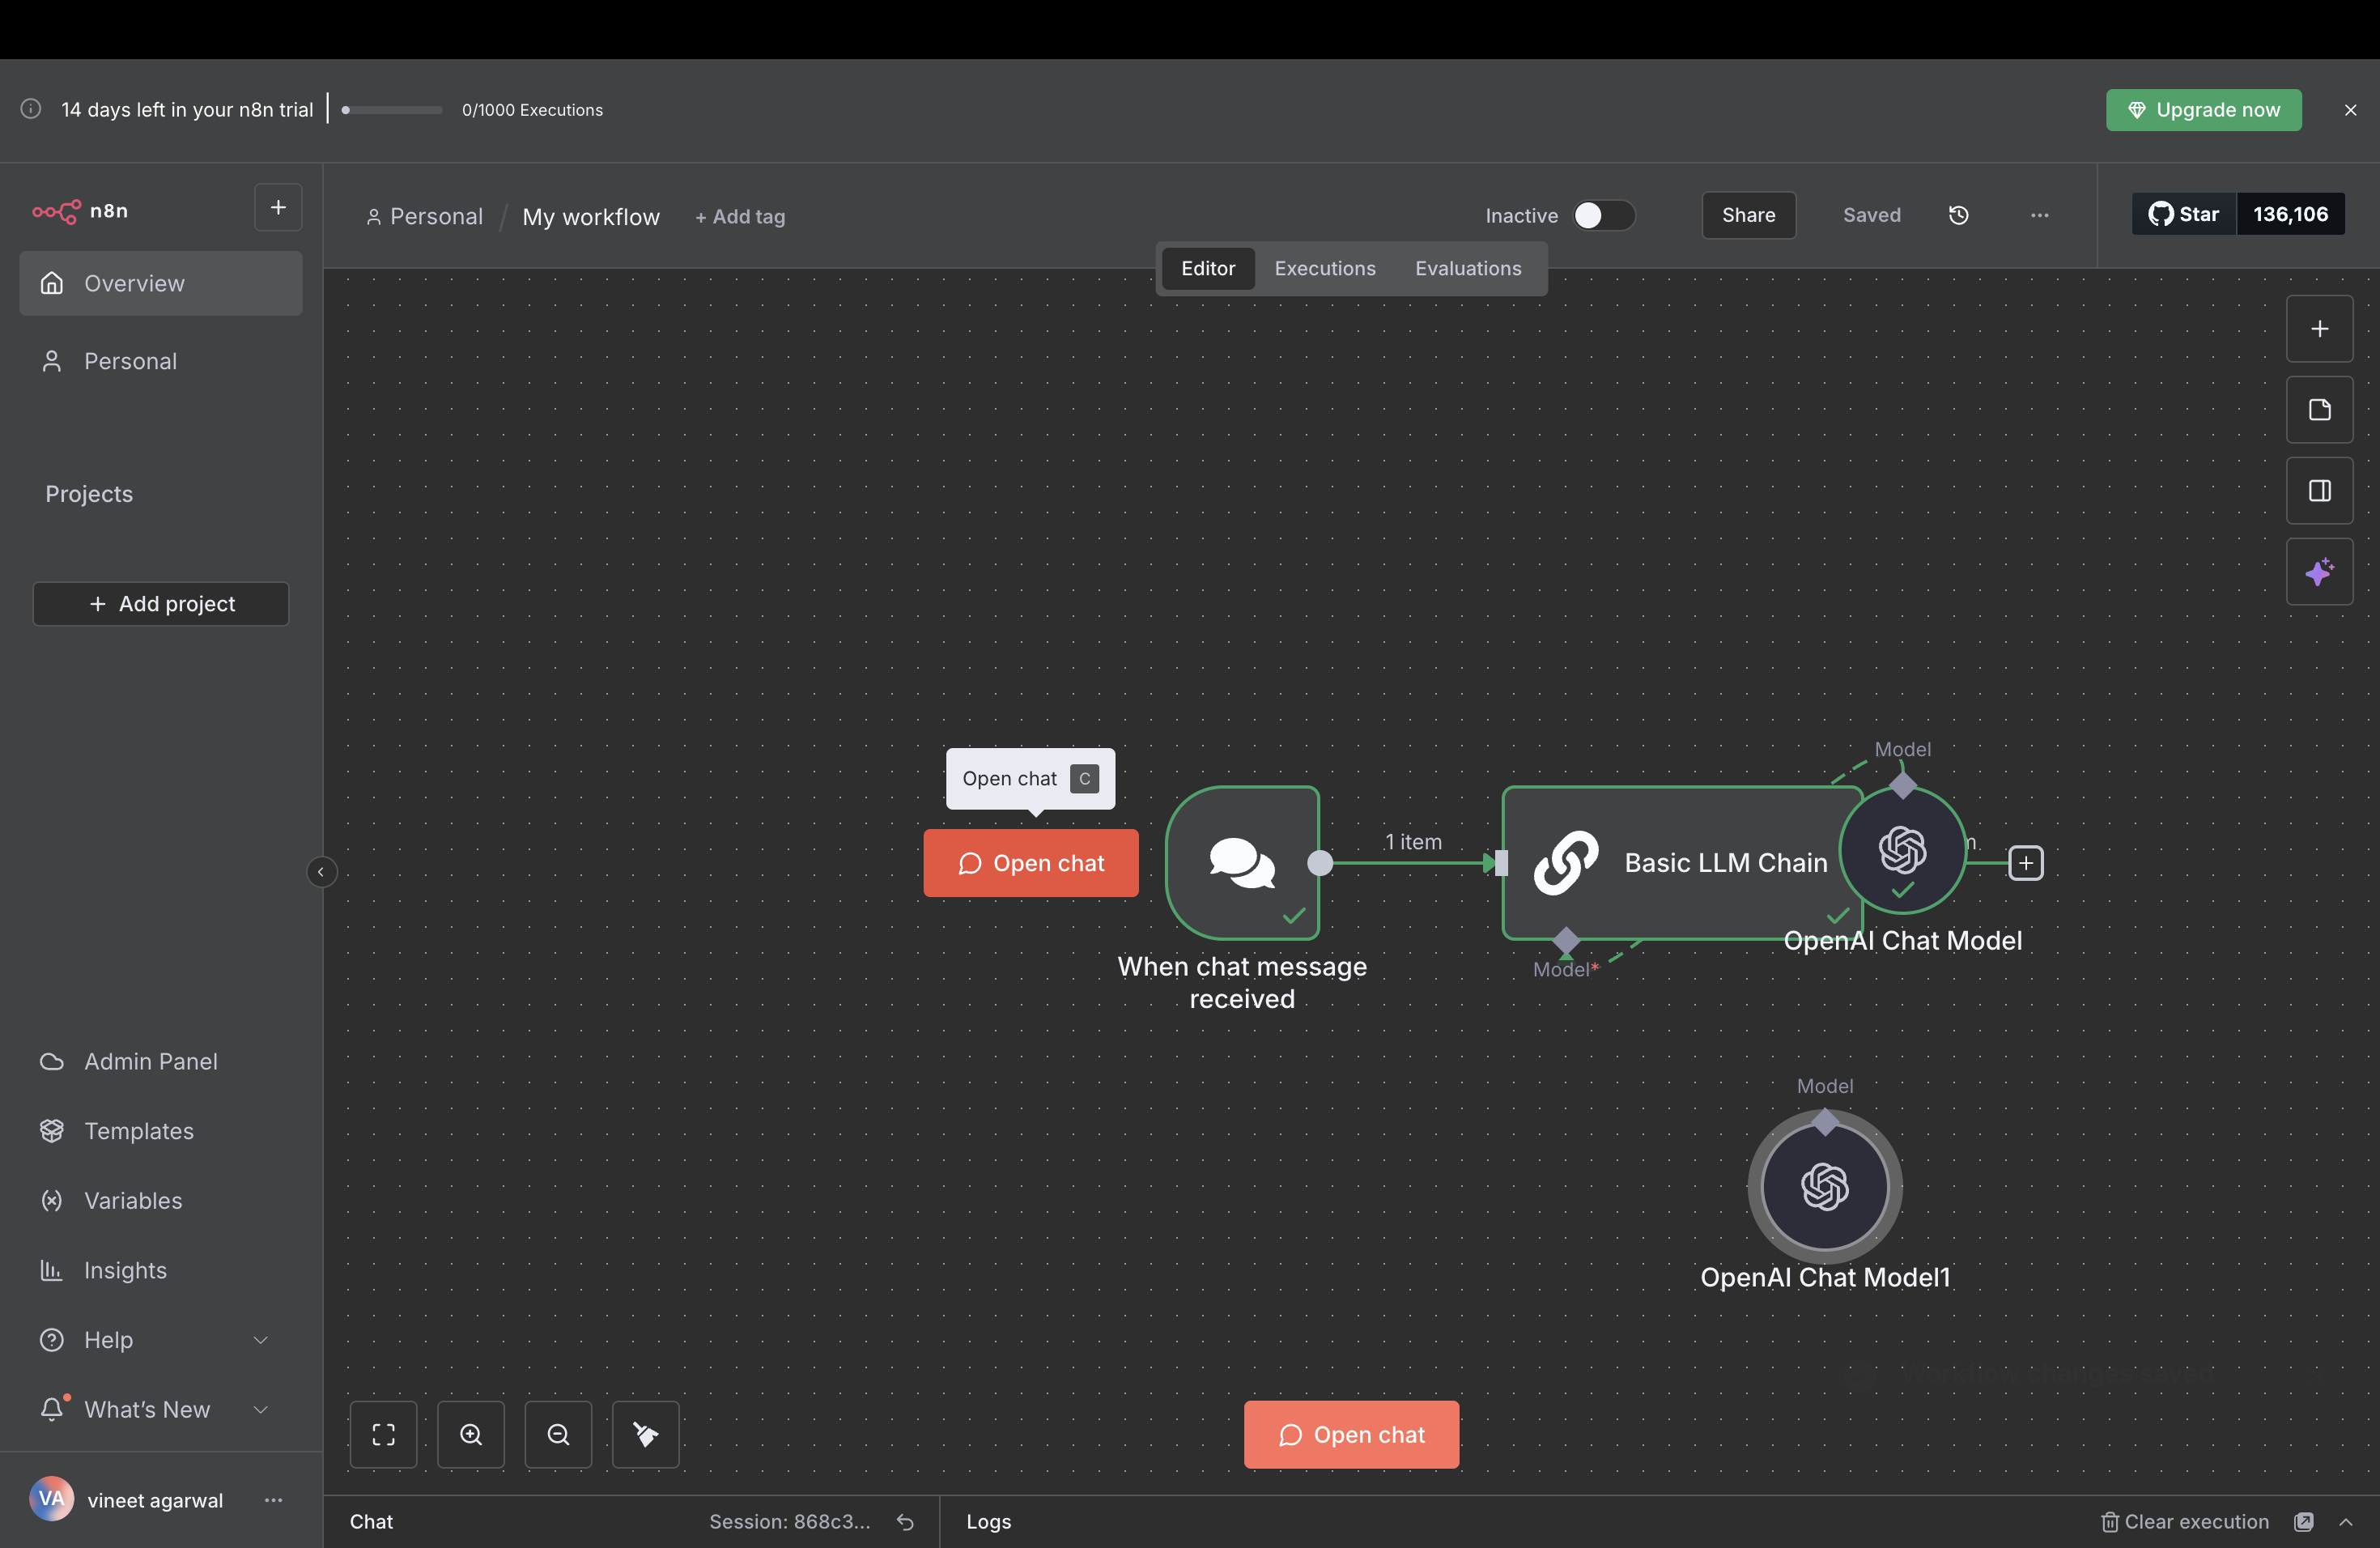Activate the workflow using the Inactive toggle
The height and width of the screenshot is (1548, 2380).
(x=1604, y=215)
